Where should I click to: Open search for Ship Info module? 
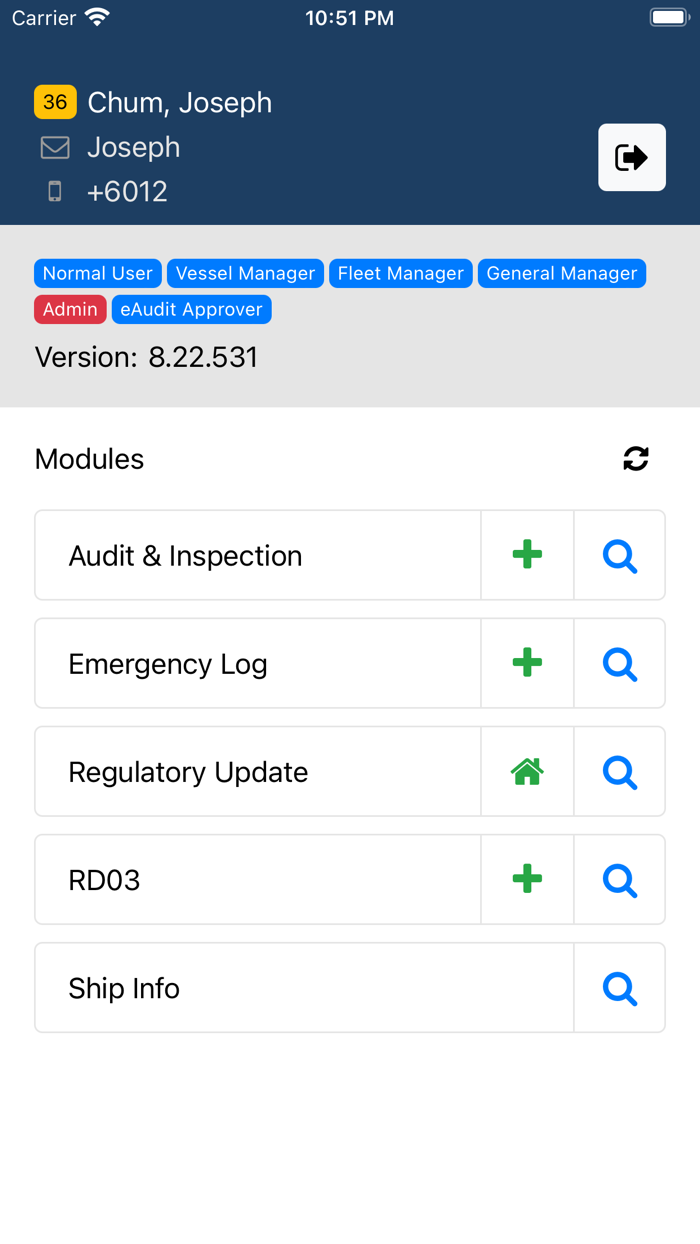(619, 987)
